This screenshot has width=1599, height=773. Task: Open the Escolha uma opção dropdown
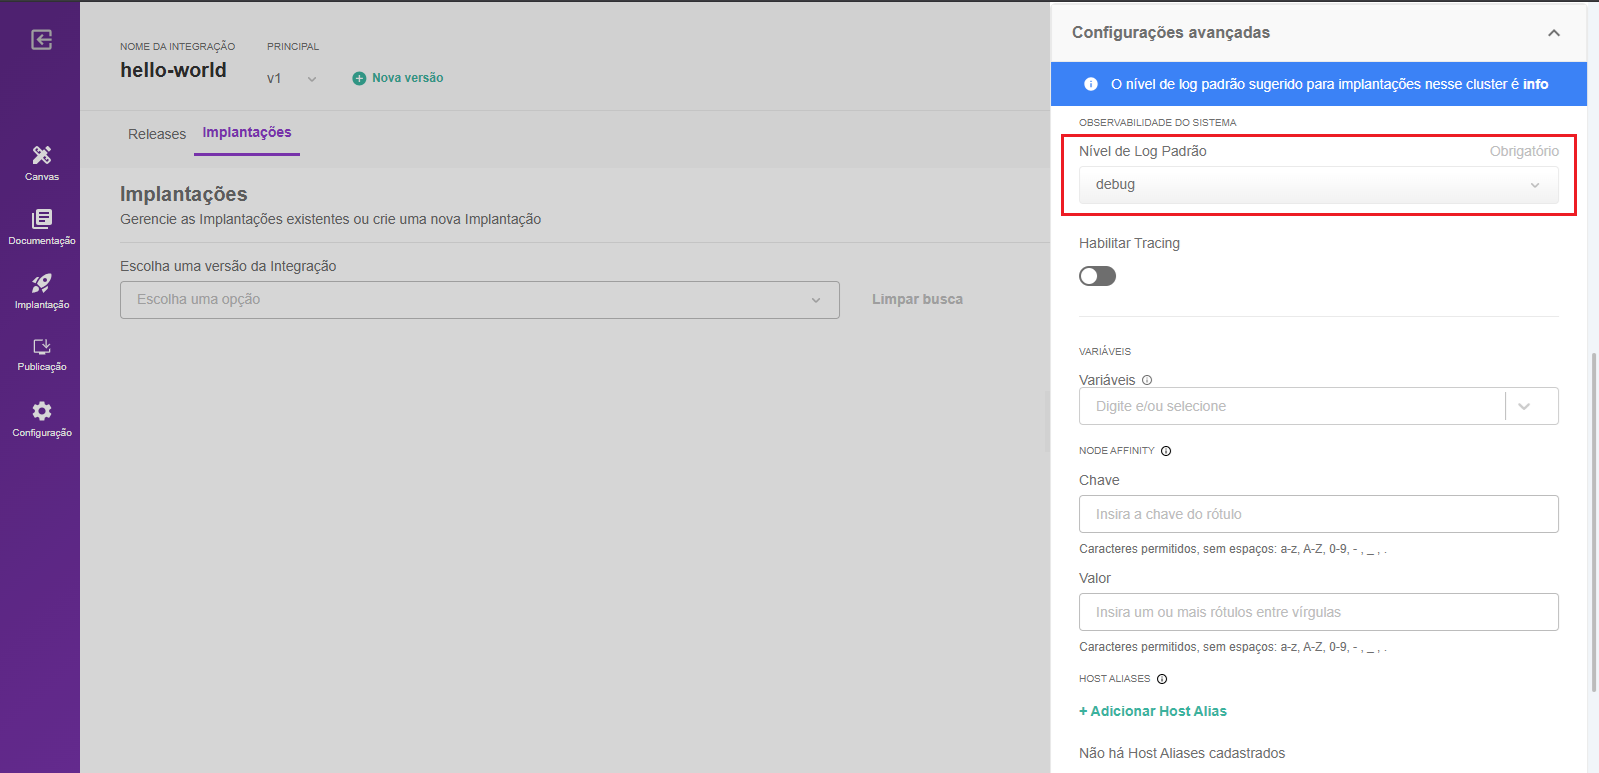[479, 300]
